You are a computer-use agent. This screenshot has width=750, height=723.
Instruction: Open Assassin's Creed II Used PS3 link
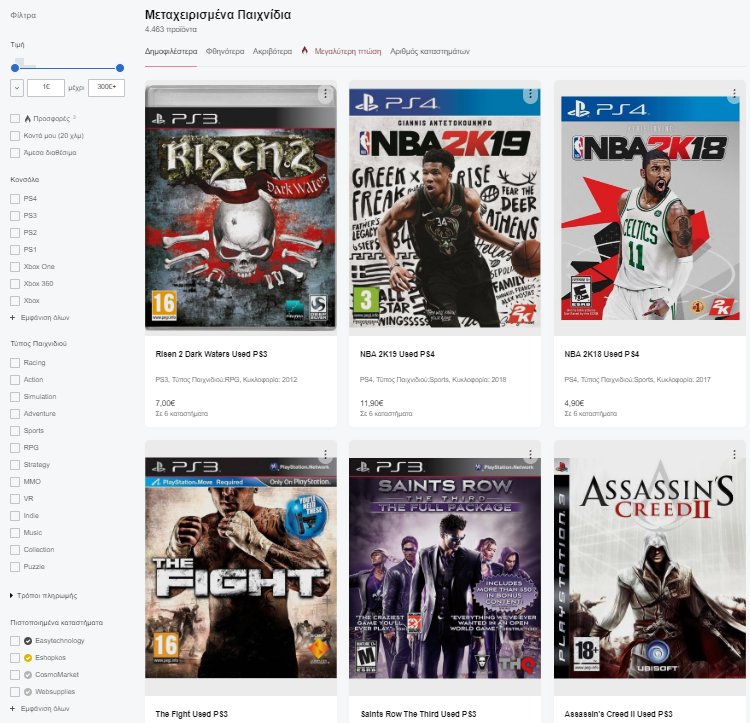point(618,714)
